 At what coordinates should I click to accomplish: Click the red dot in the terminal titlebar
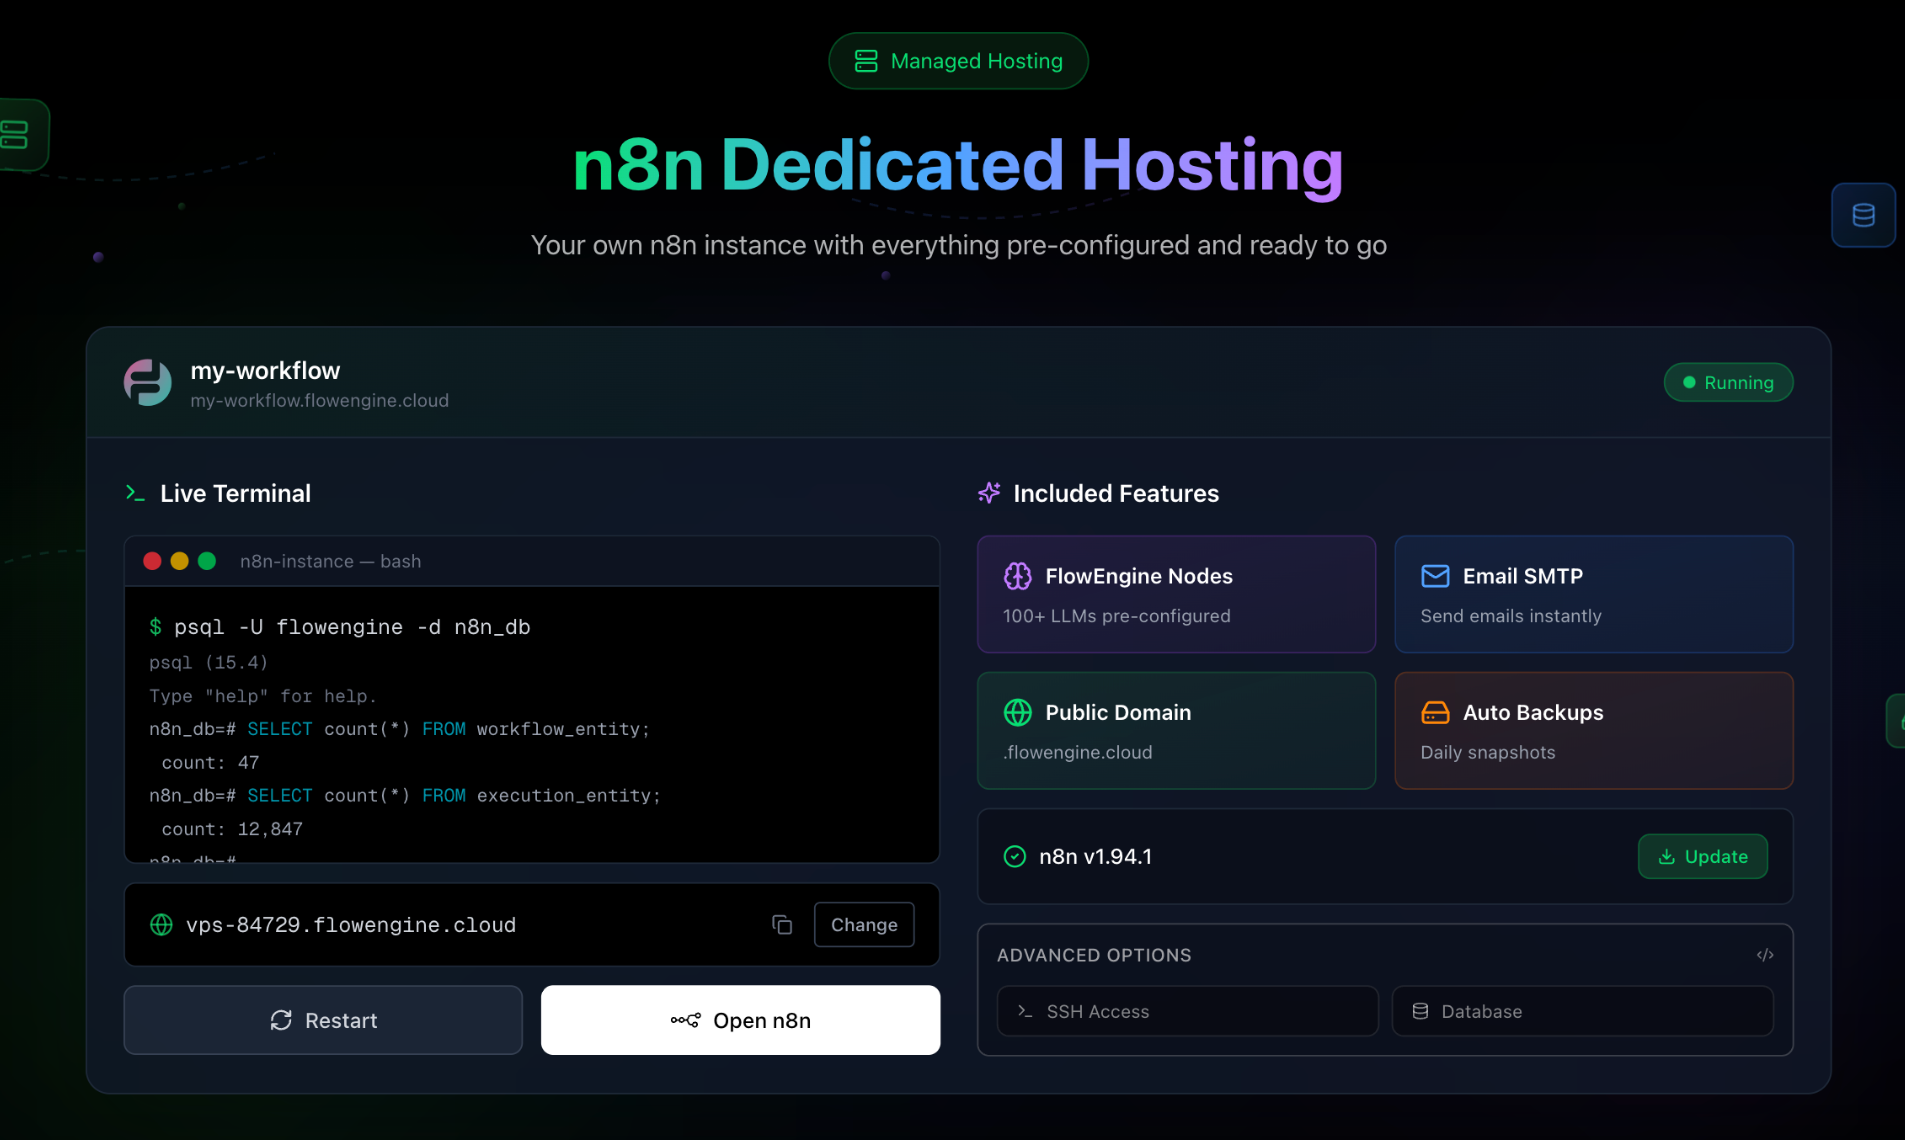pos(152,561)
